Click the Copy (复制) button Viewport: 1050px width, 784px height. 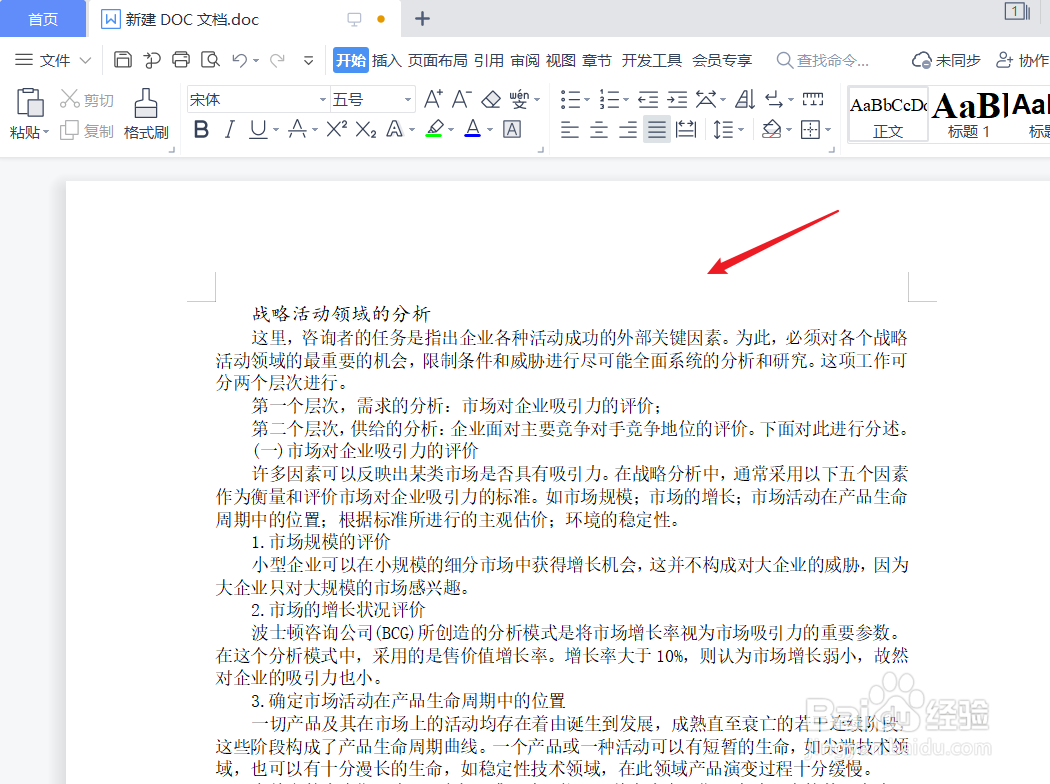(x=87, y=131)
